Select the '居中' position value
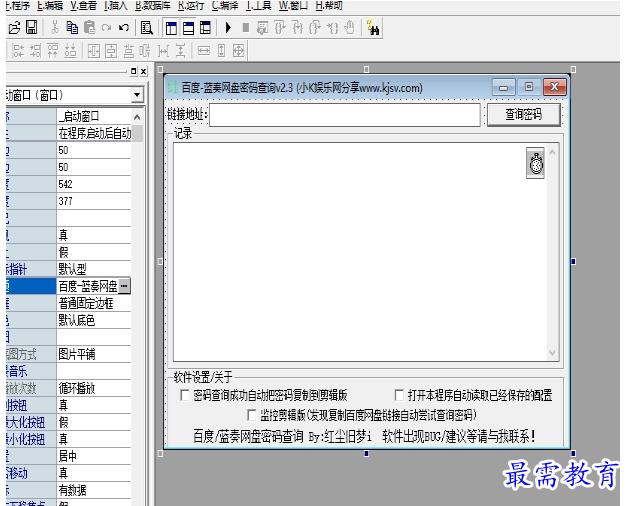The image size is (627, 506). pos(94,456)
